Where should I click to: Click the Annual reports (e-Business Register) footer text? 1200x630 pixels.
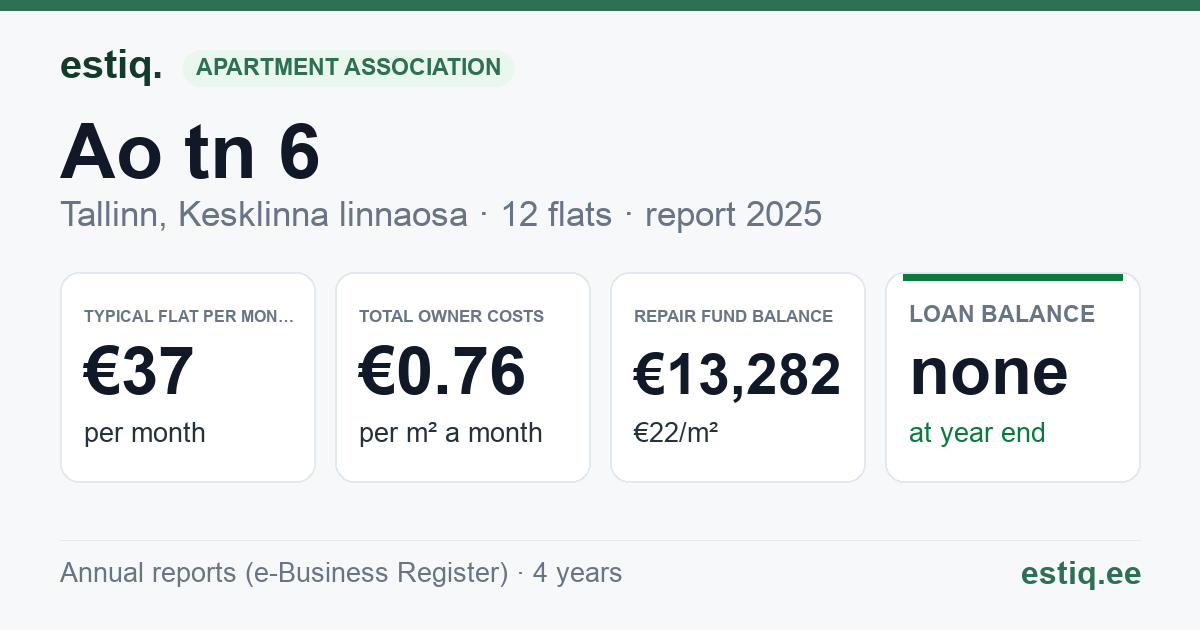click(284, 573)
